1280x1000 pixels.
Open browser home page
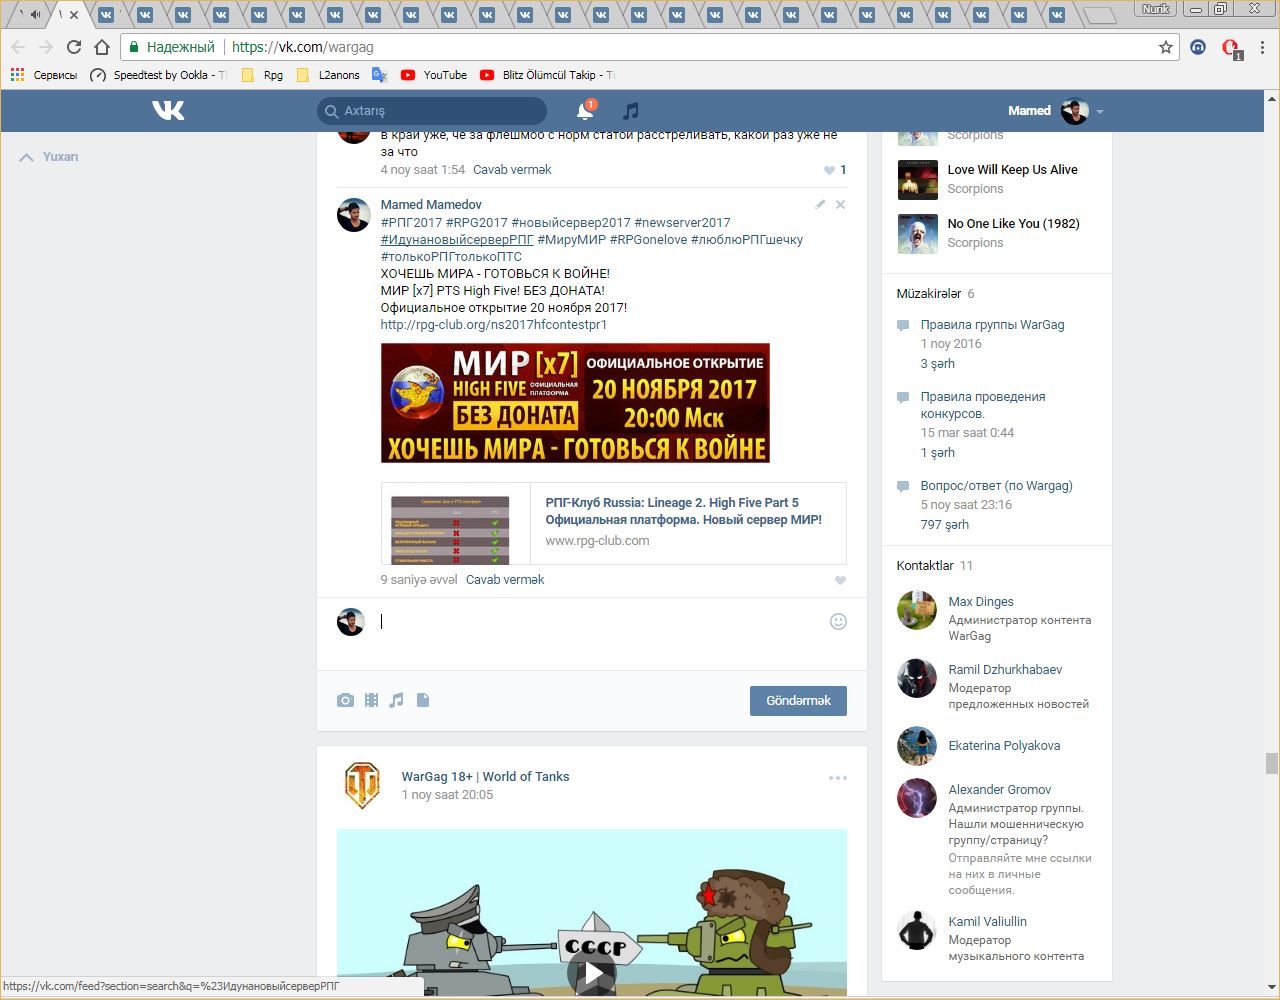[101, 47]
